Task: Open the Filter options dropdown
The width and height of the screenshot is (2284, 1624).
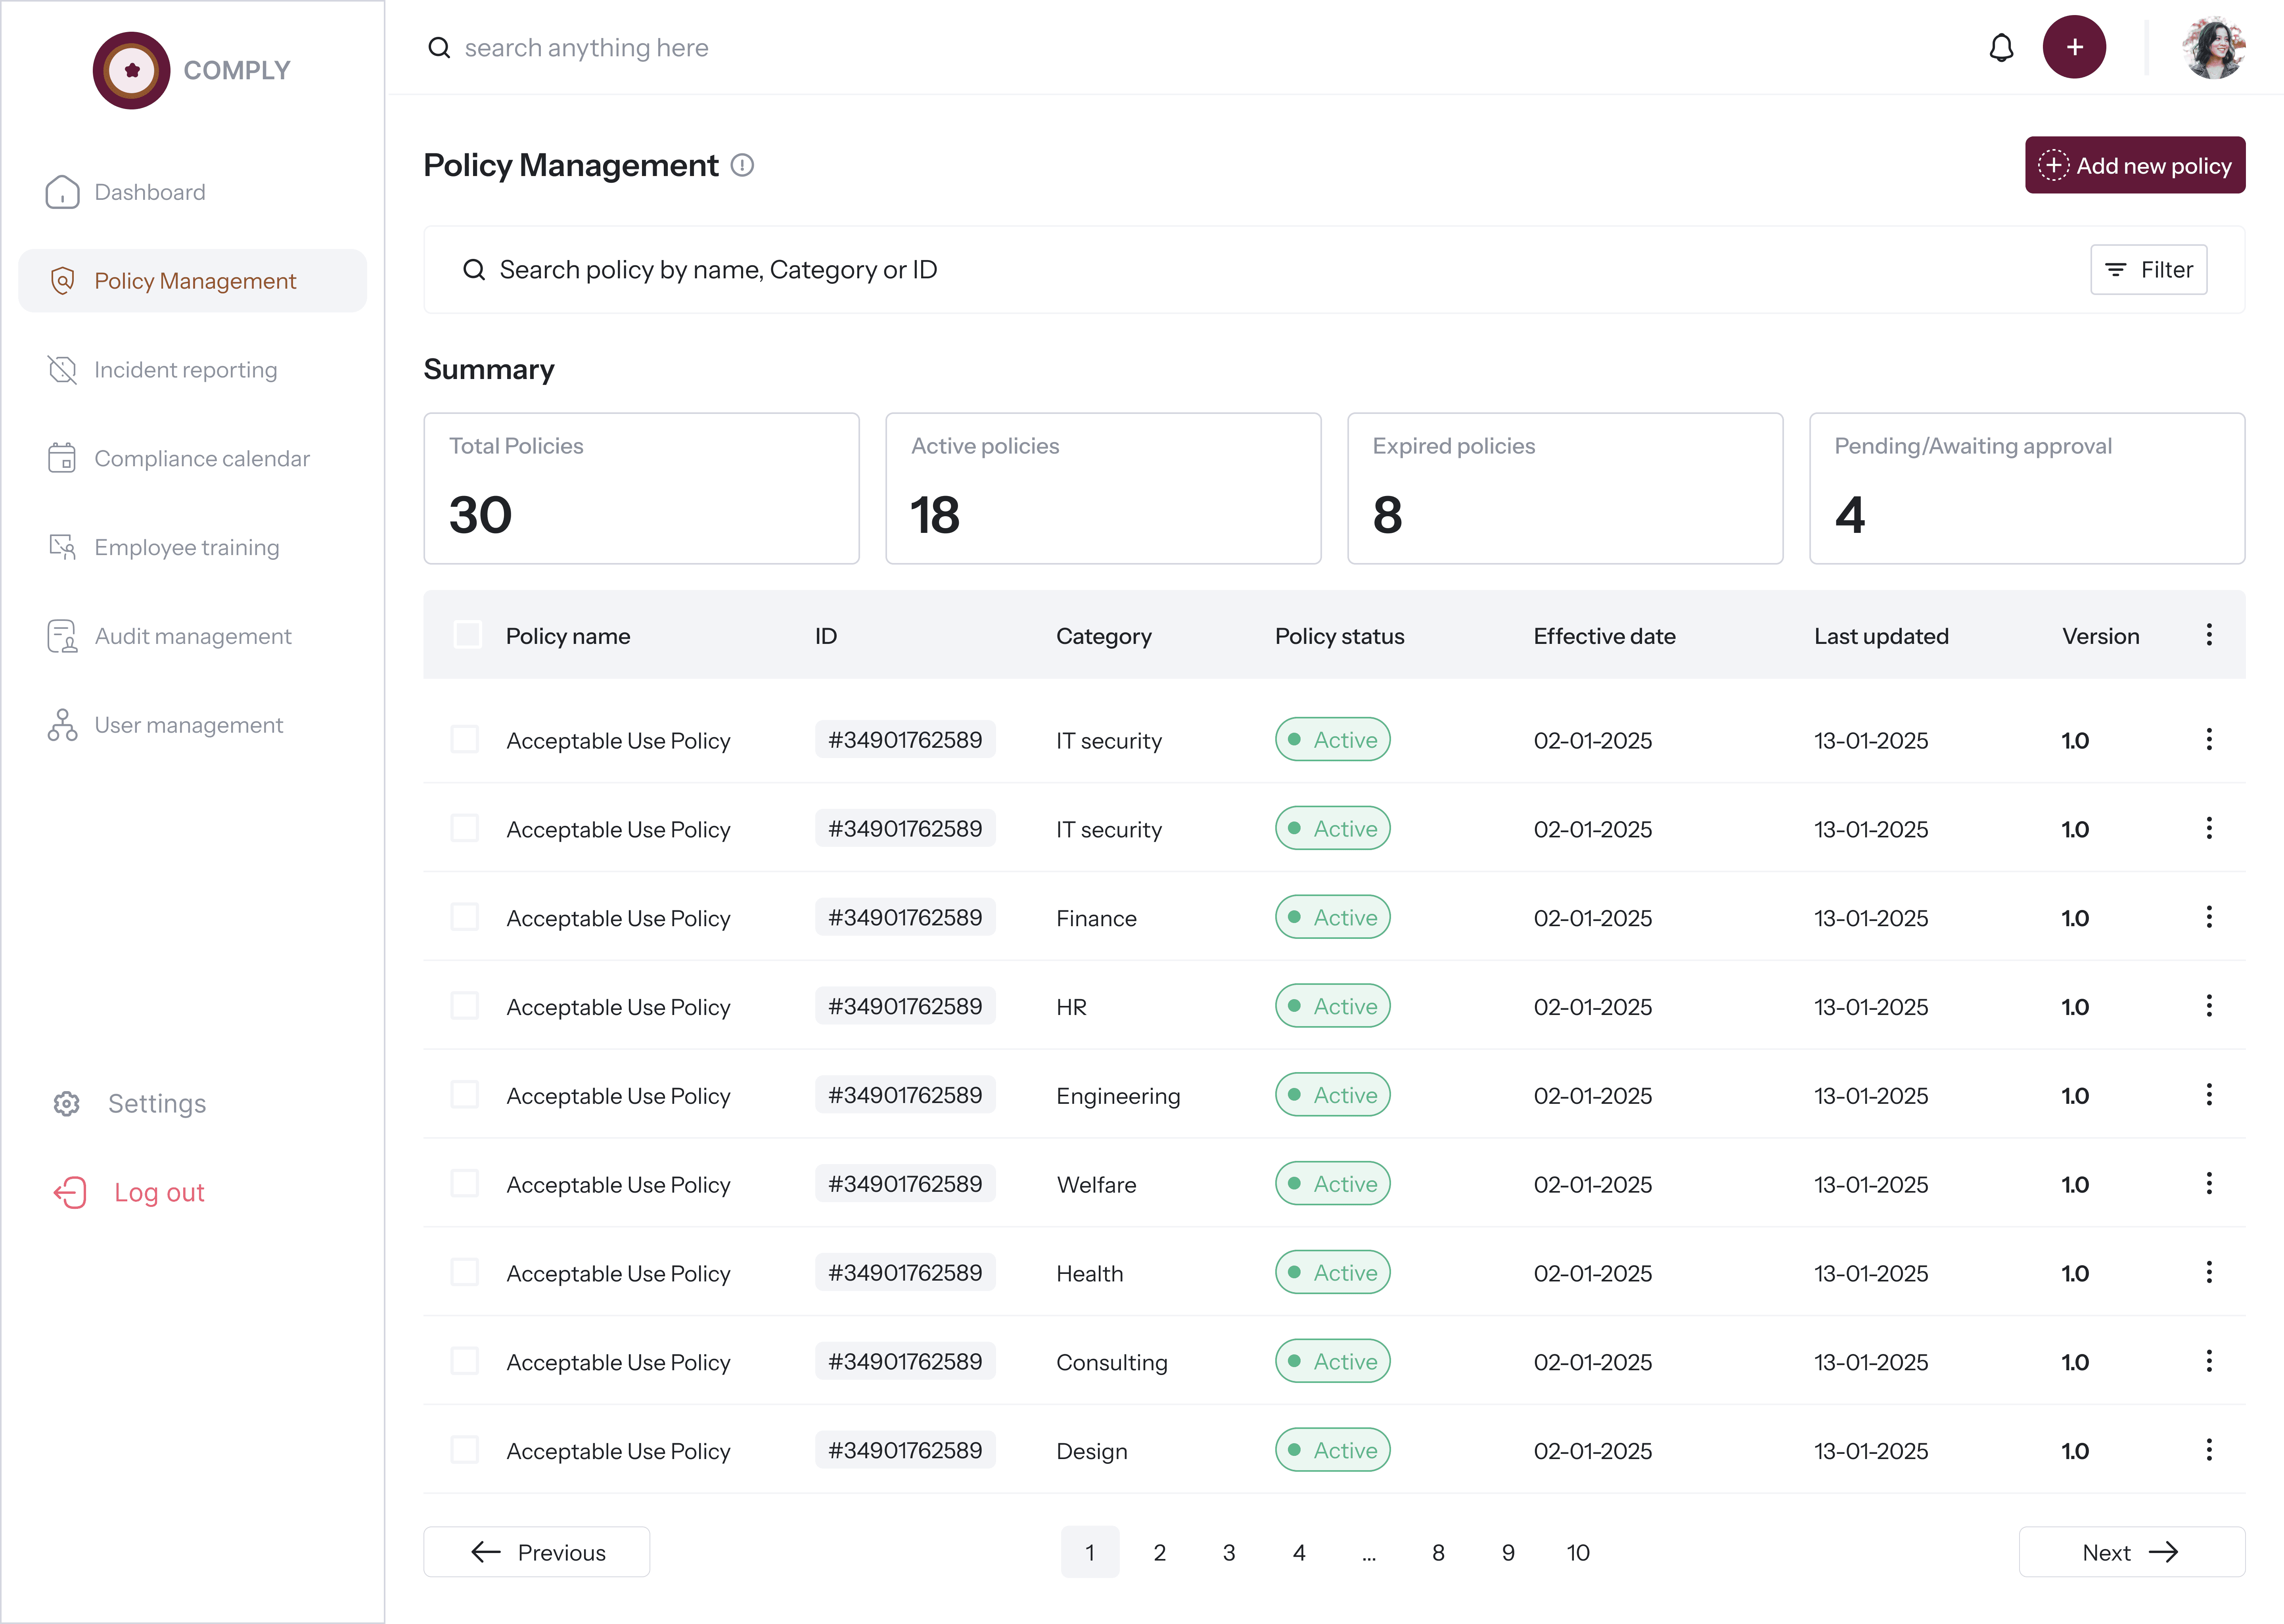Action: point(2148,270)
